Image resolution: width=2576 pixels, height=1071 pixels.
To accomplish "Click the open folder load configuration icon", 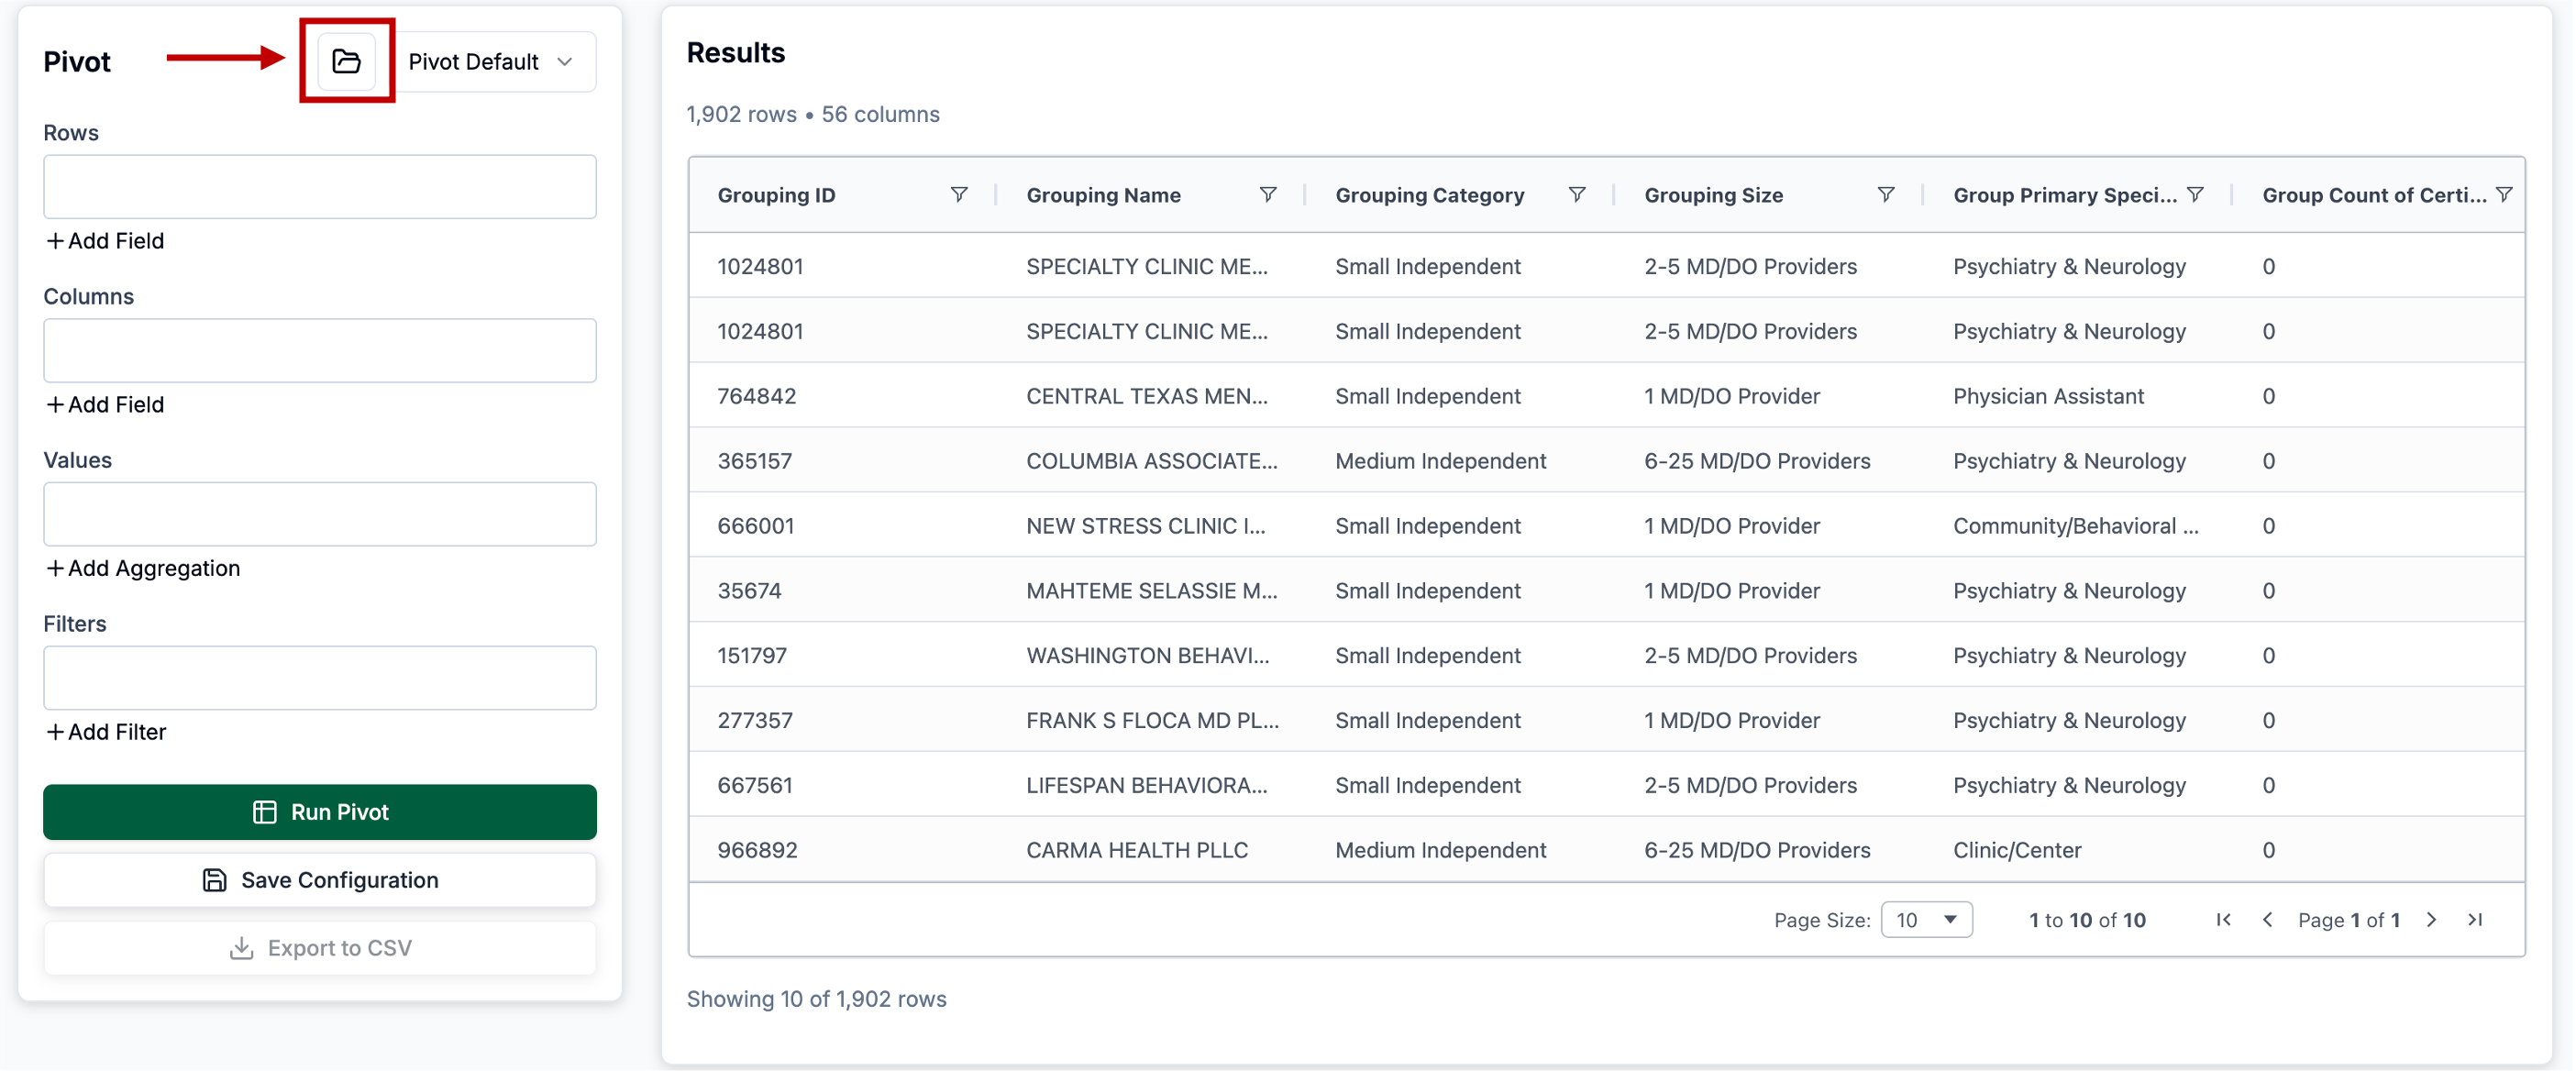I will point(346,61).
